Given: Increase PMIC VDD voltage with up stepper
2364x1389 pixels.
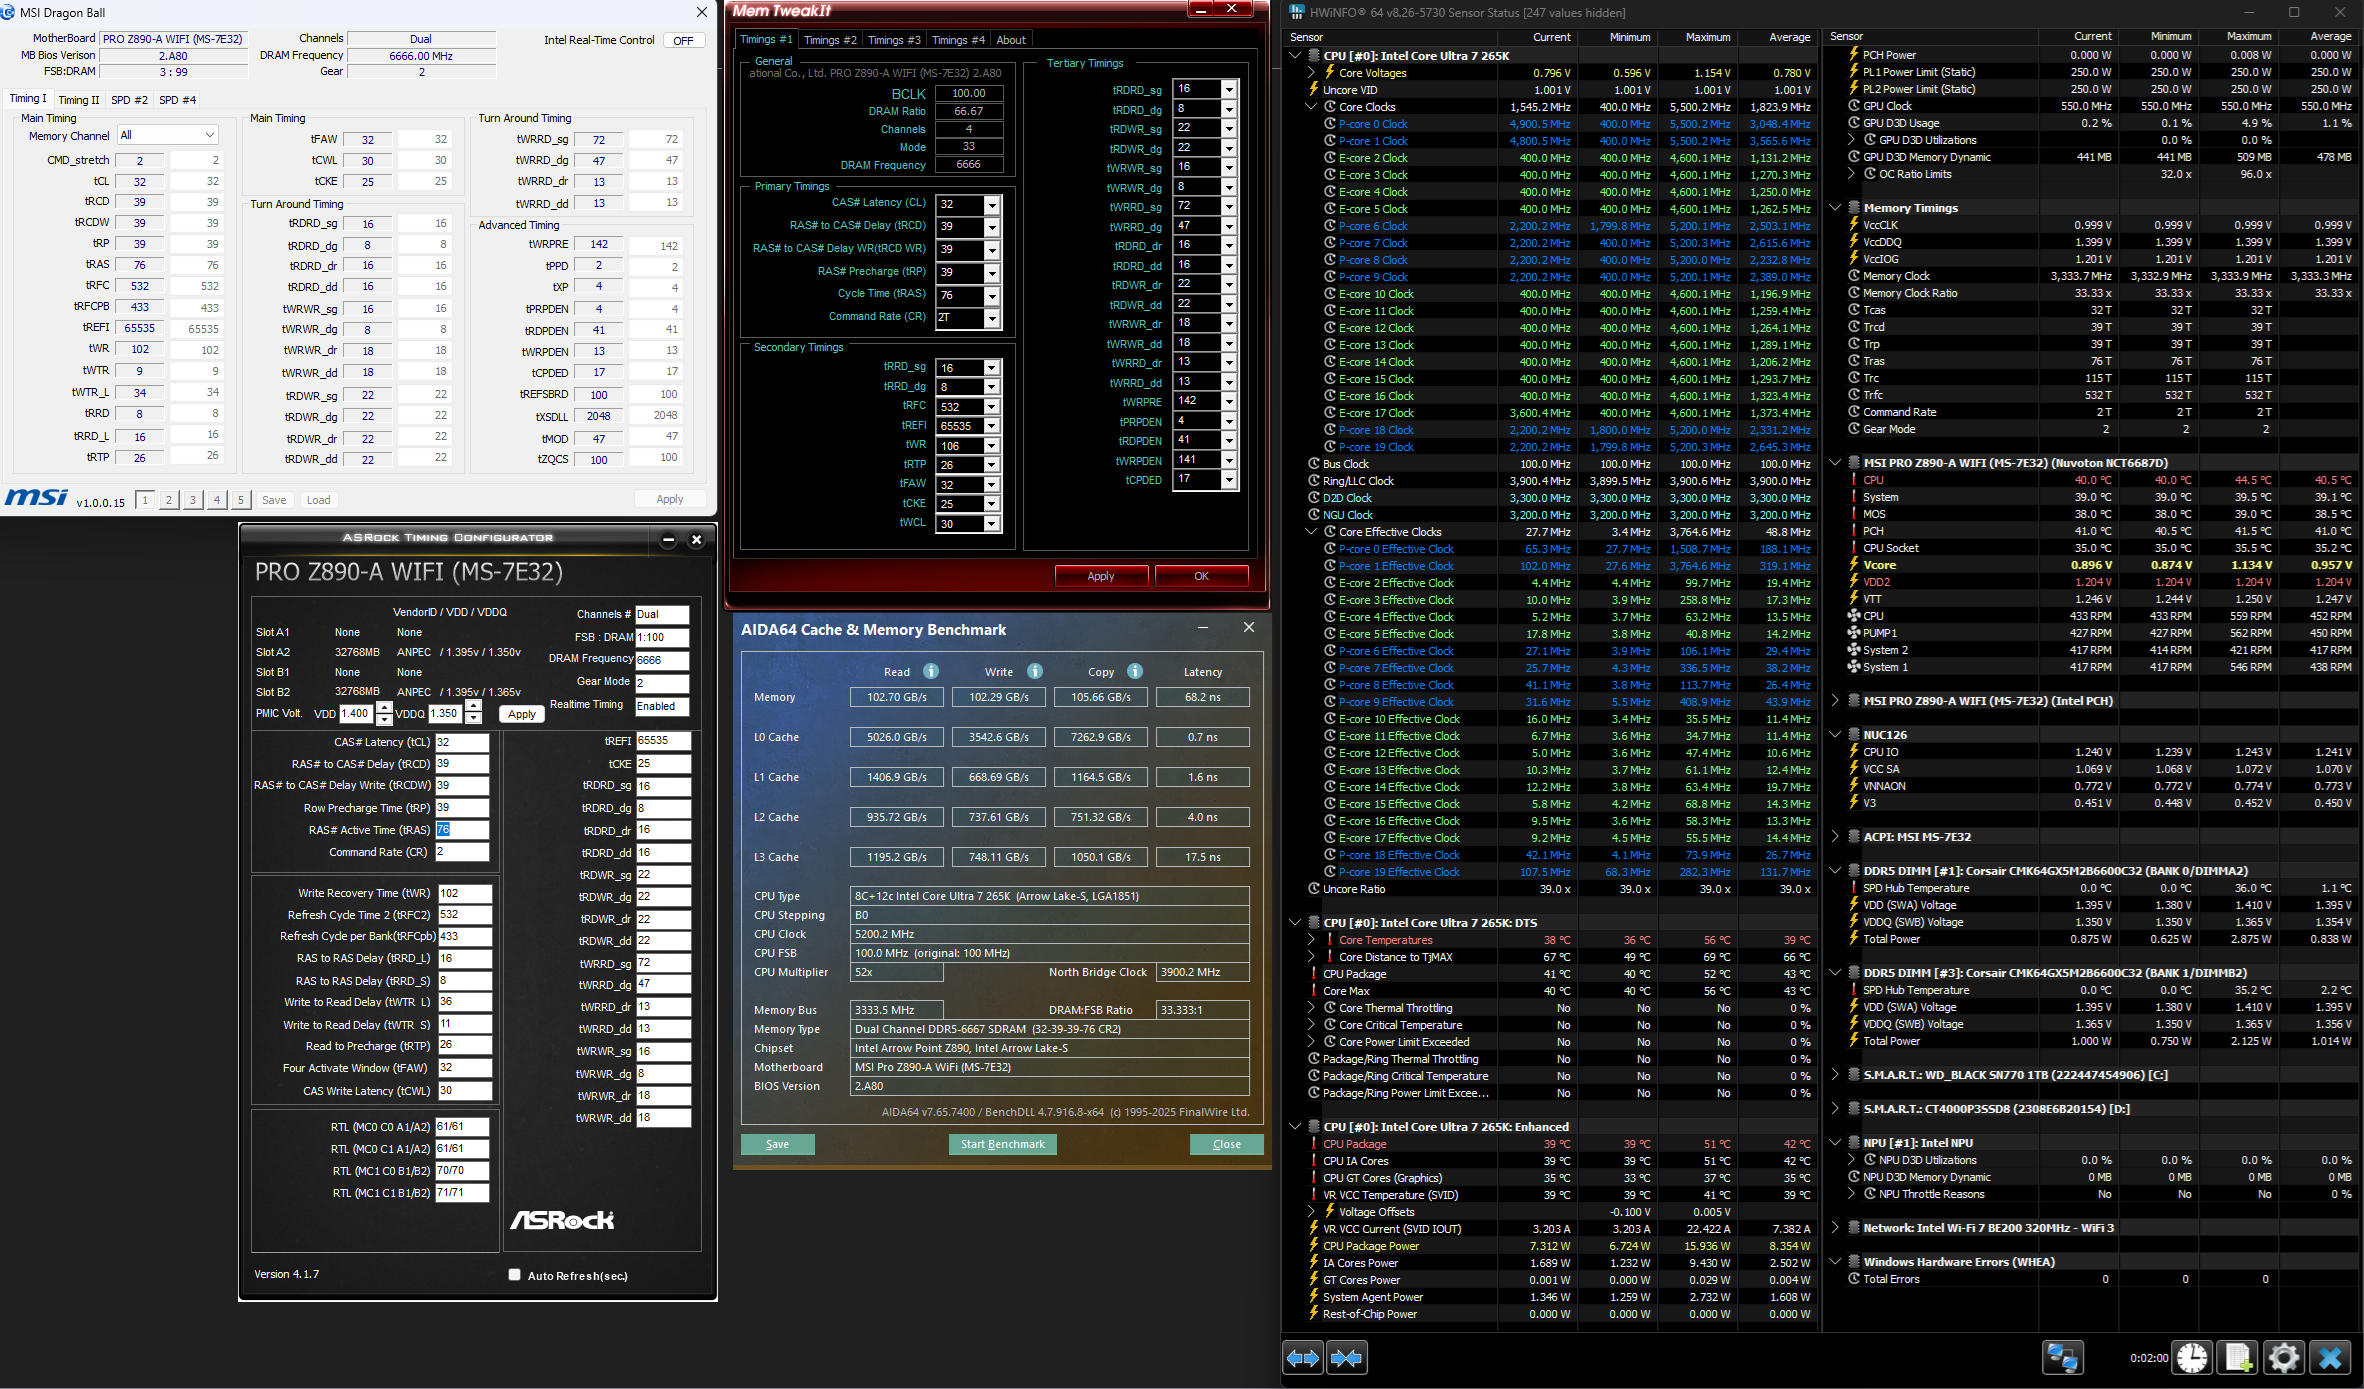Looking at the screenshot, I should tap(384, 708).
